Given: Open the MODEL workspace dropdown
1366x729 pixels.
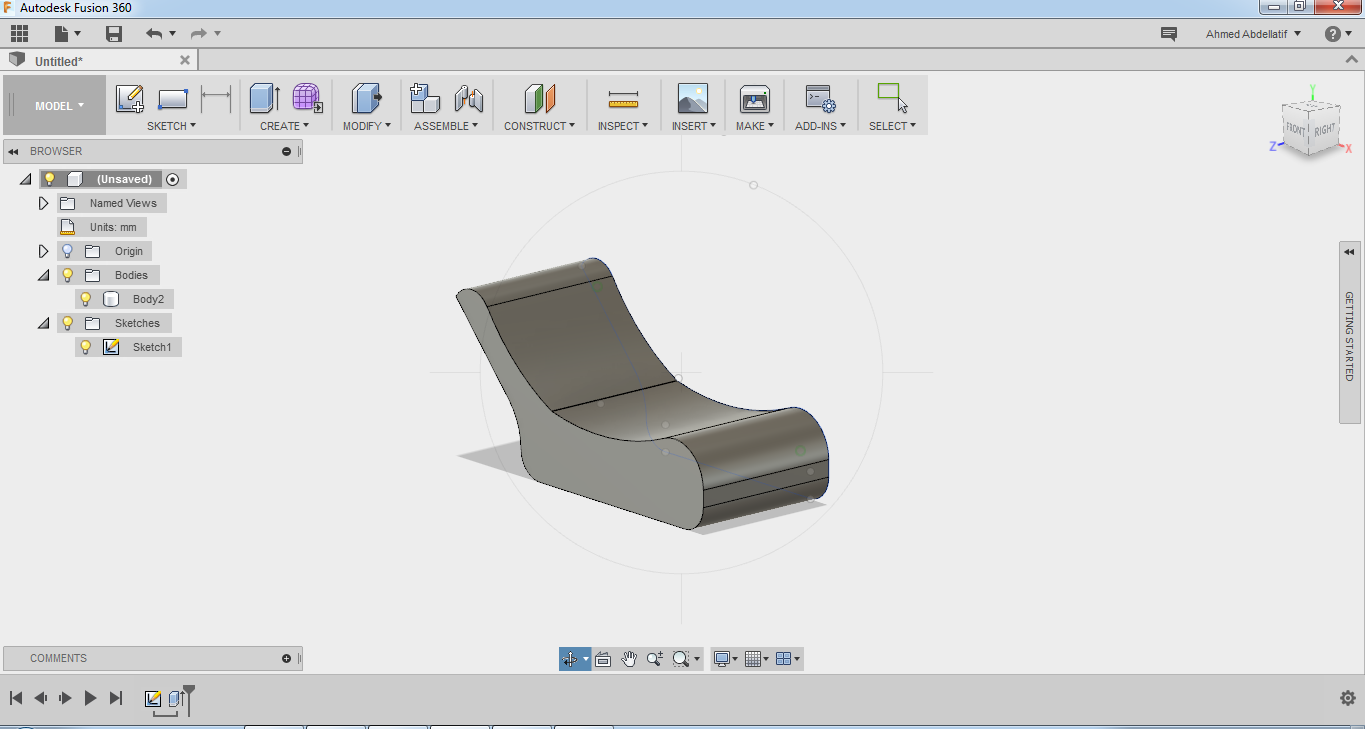Looking at the screenshot, I should (x=59, y=106).
